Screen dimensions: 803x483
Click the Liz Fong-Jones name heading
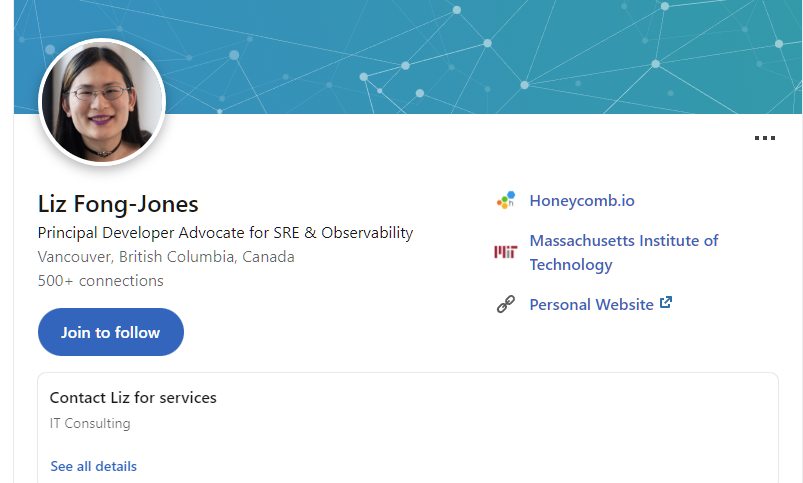pos(118,204)
